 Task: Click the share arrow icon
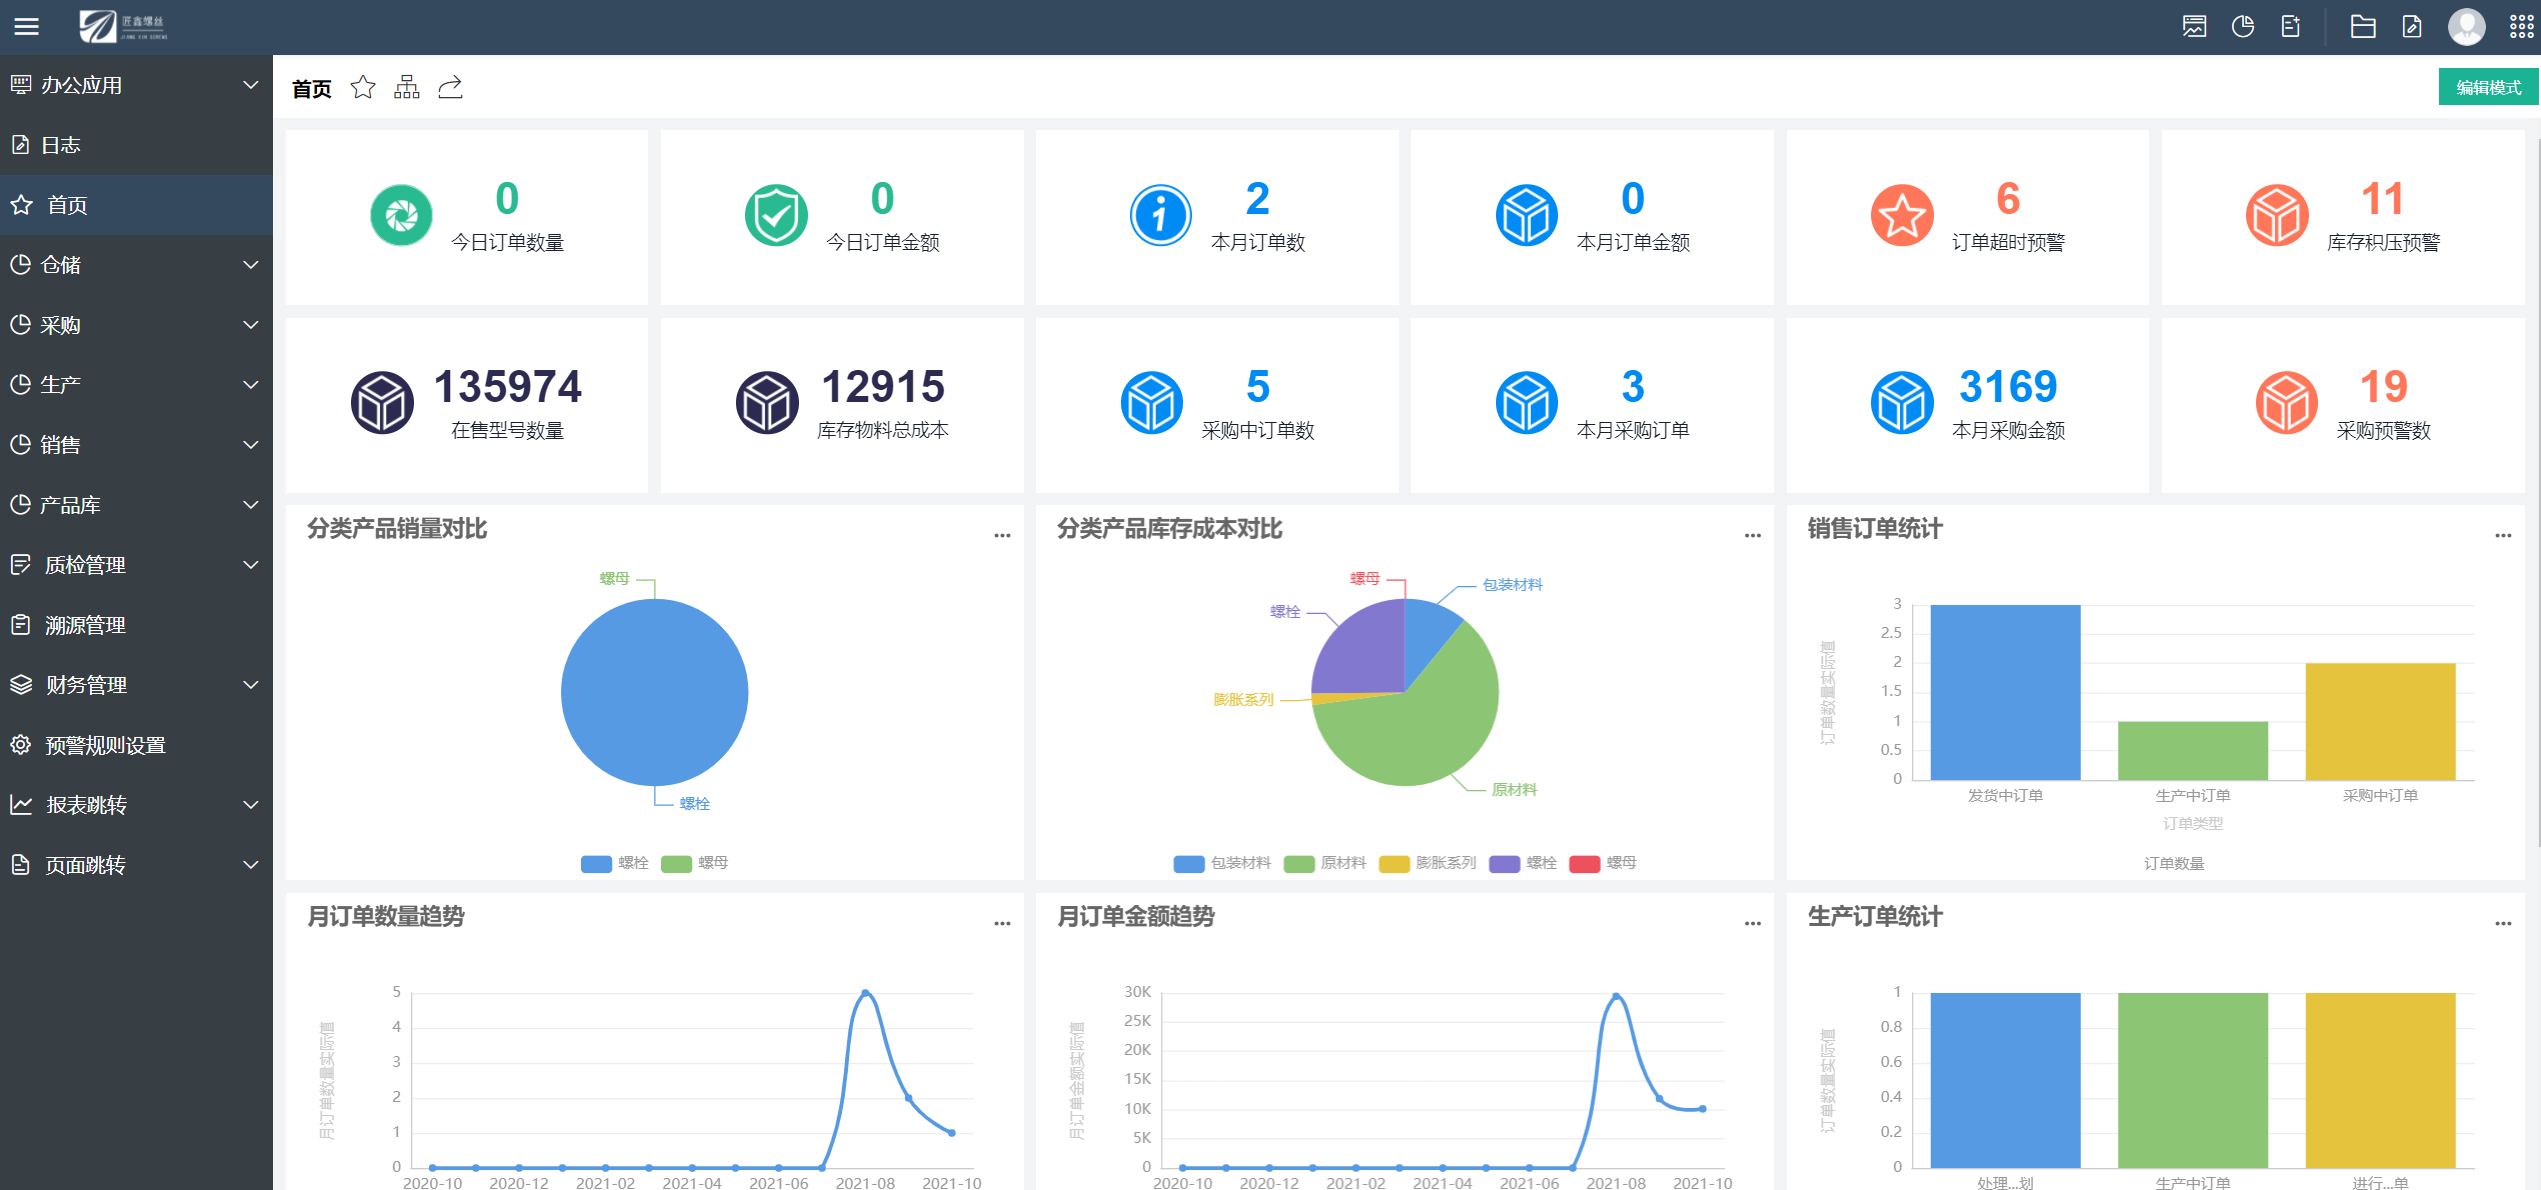pos(451,88)
